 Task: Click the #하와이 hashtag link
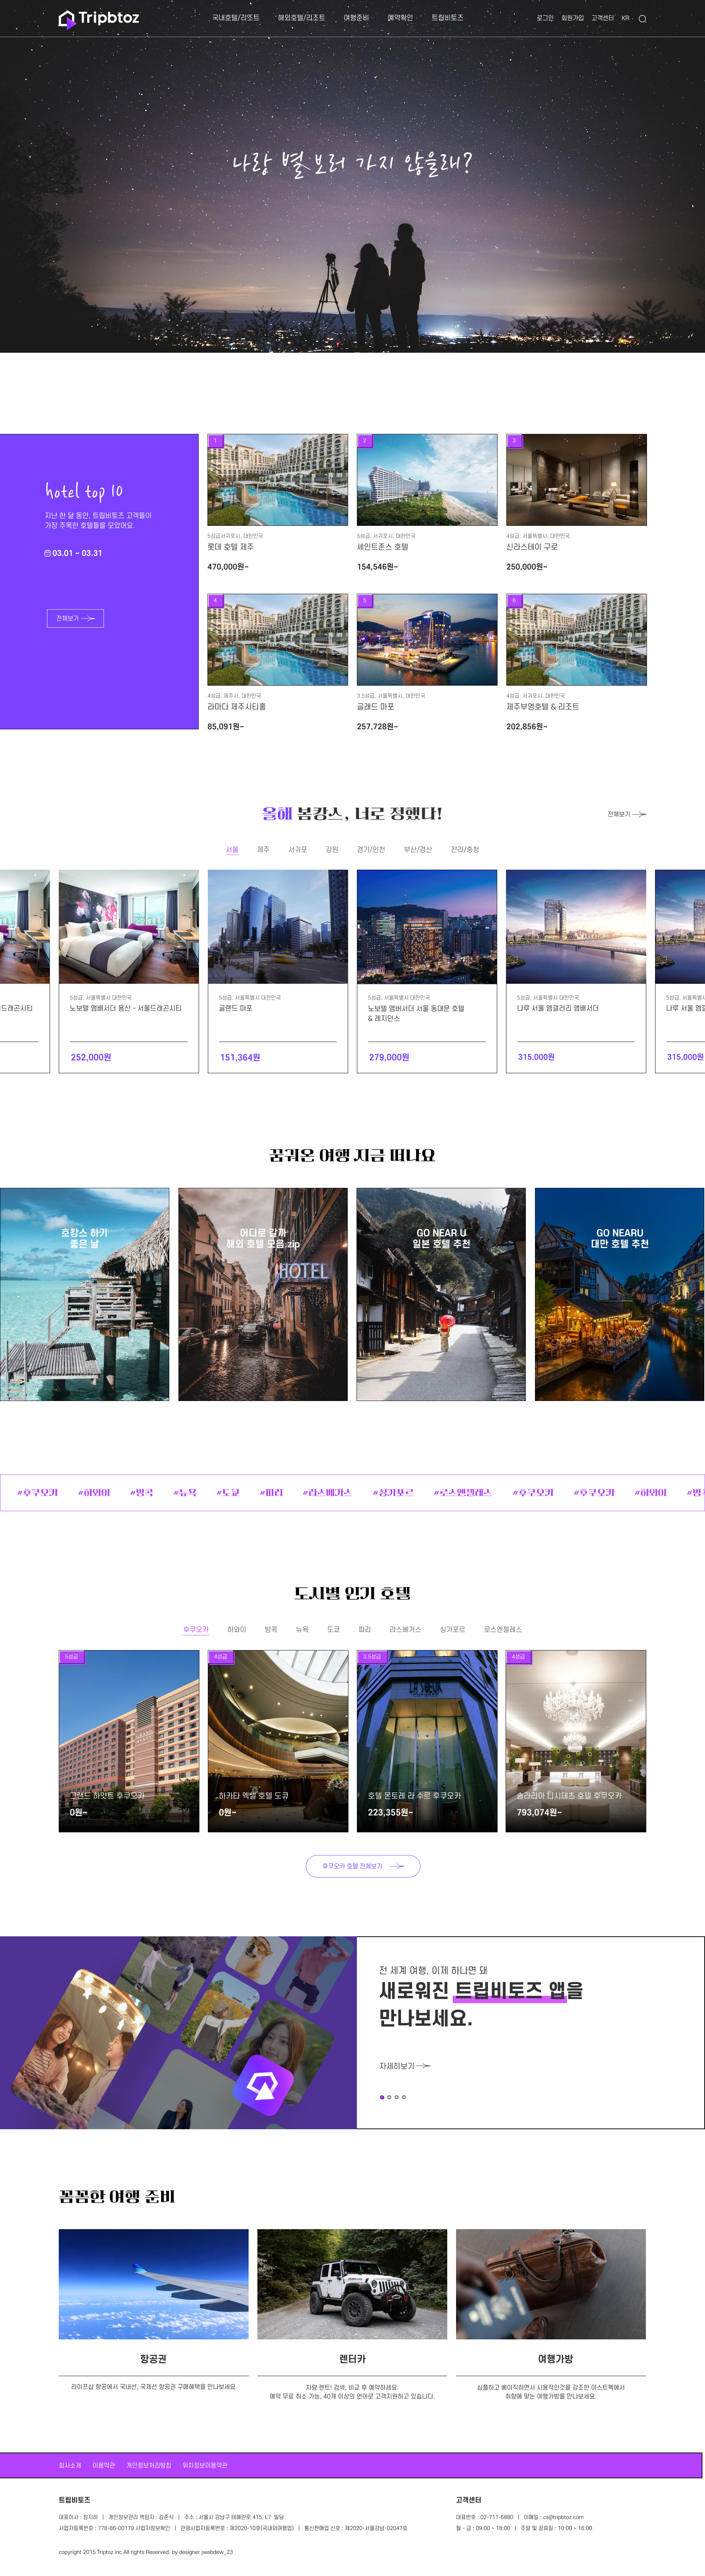(x=94, y=1492)
